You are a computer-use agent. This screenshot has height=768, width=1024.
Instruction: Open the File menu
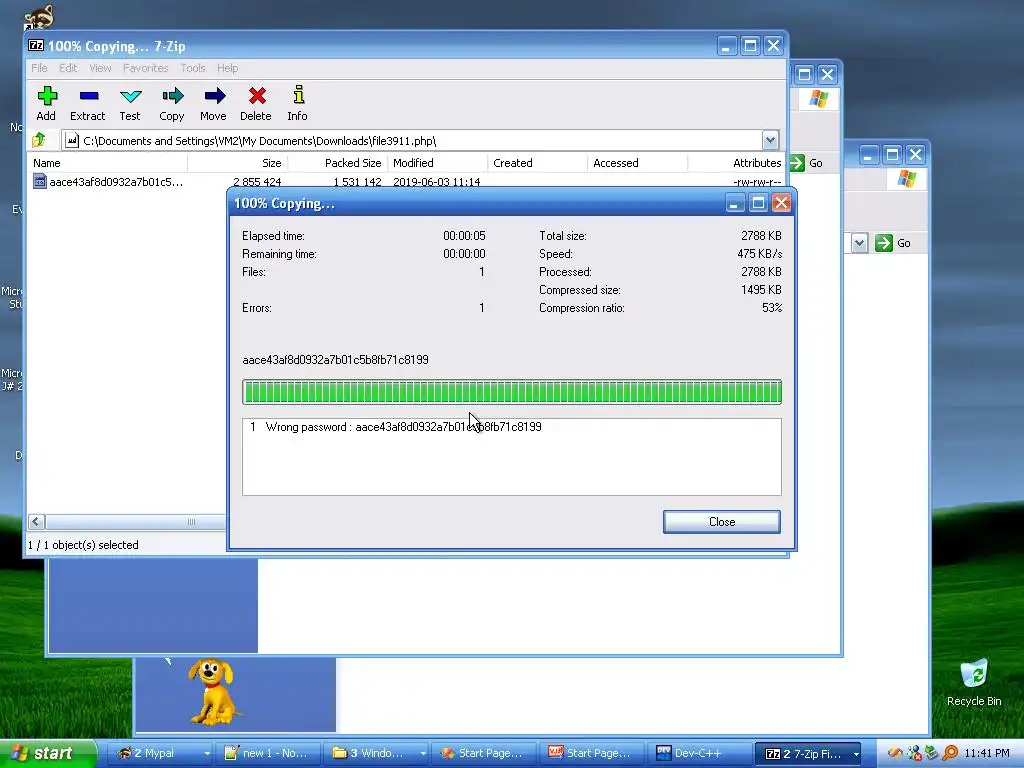tap(39, 68)
